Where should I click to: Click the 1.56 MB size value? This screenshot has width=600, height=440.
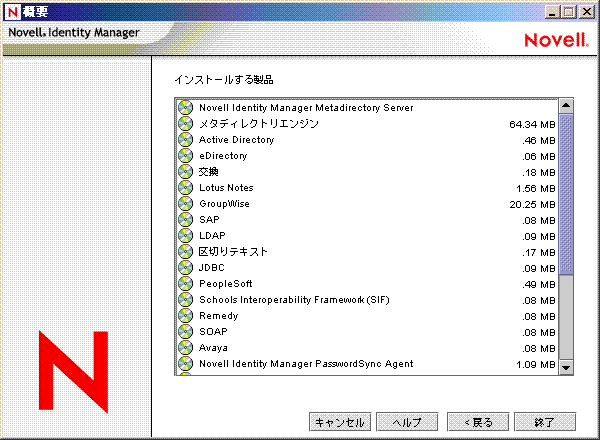pos(536,189)
